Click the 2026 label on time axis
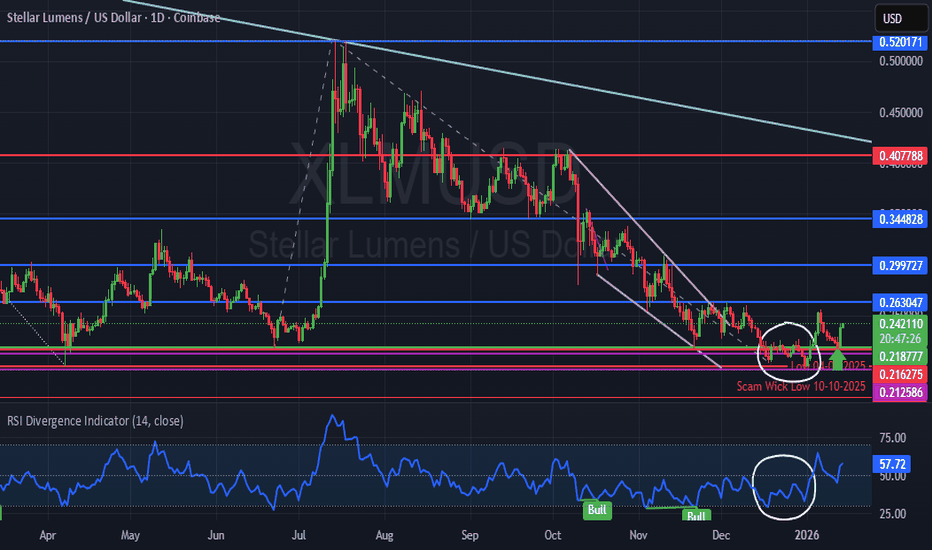Screen dimensions: 932x550 click(805, 536)
